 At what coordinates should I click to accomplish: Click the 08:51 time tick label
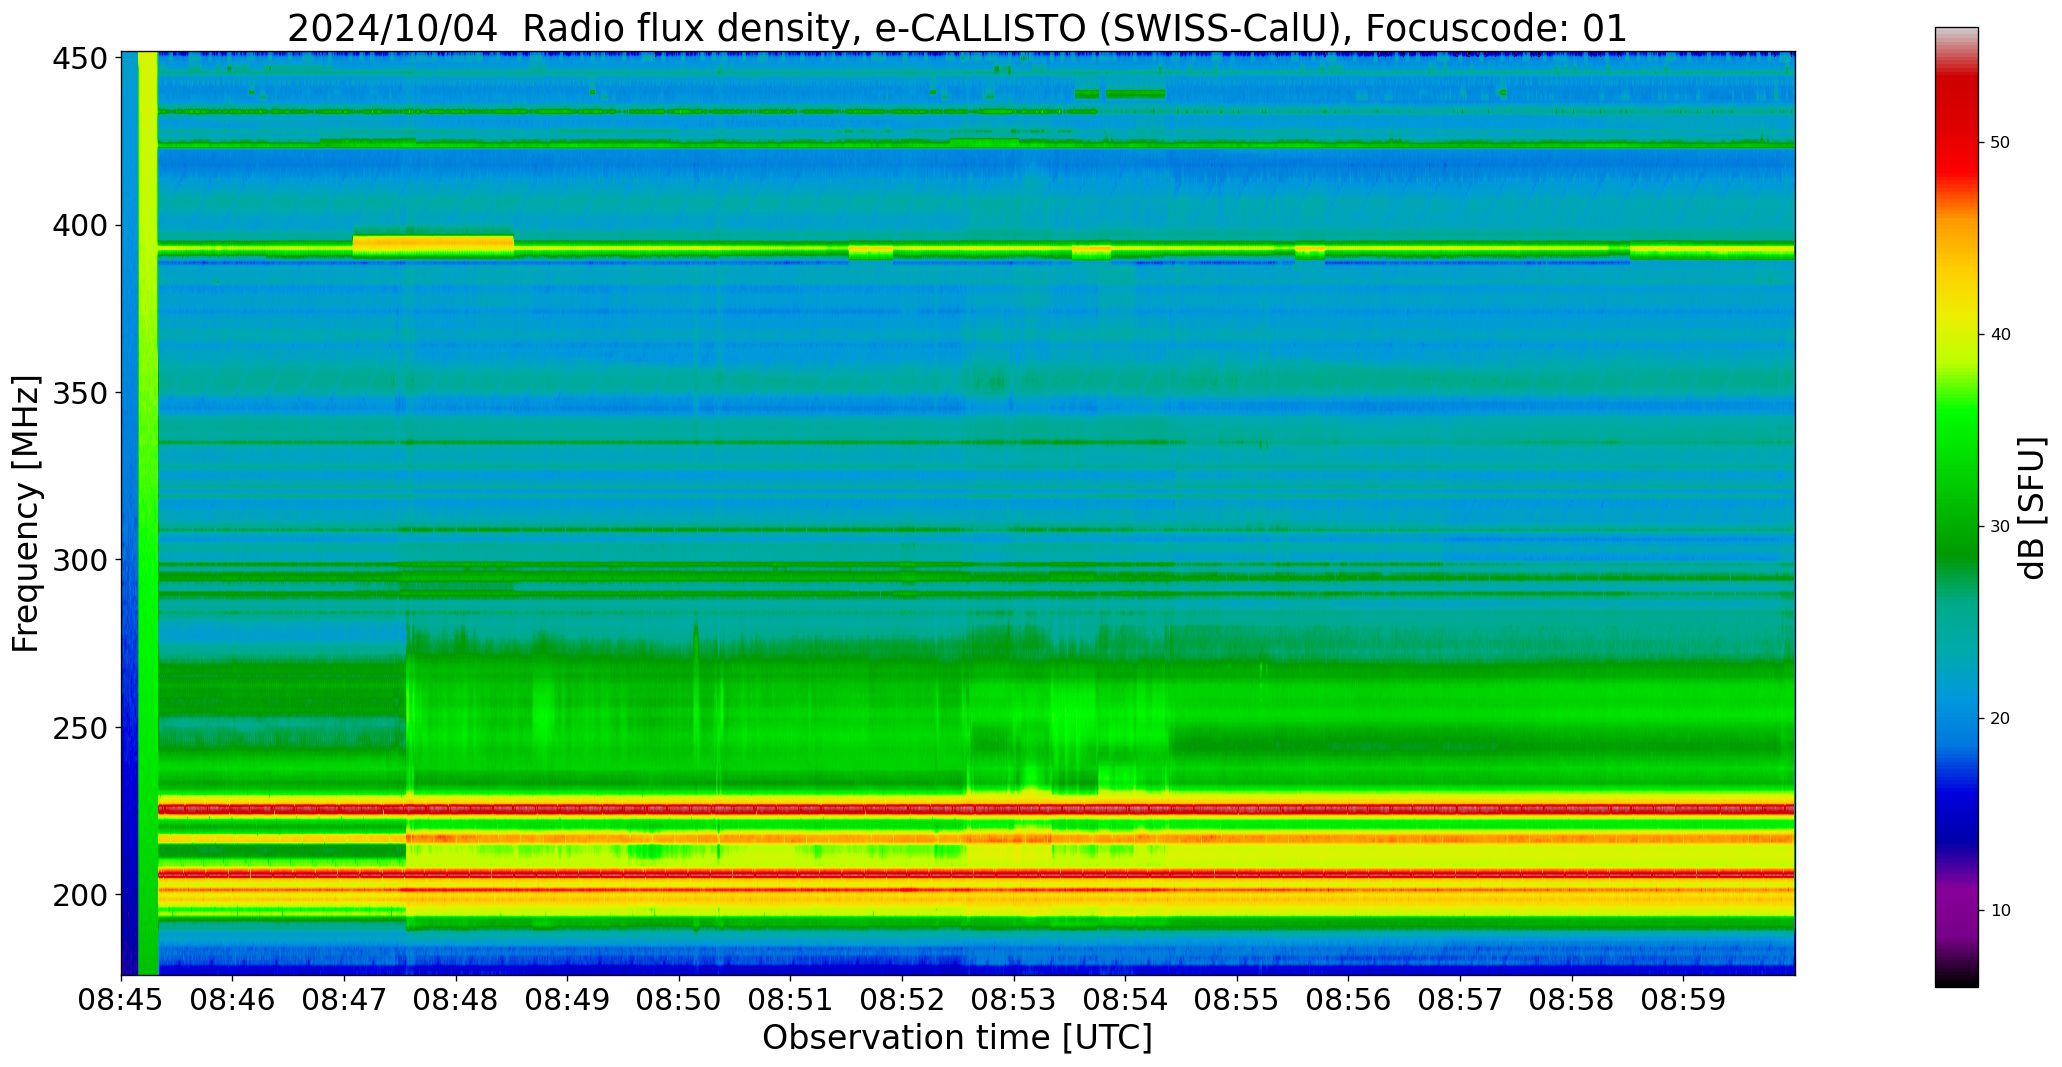(x=791, y=1000)
